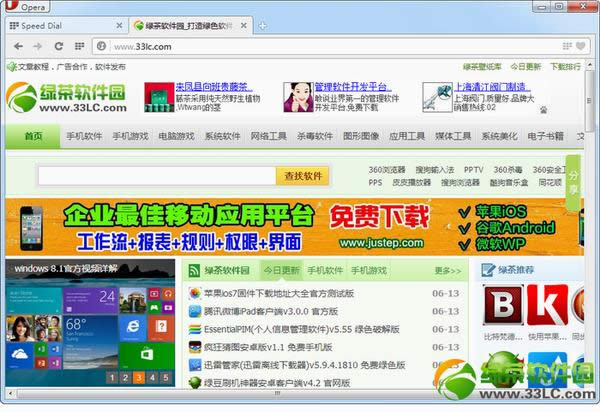Open the 分享 share side tab
The width and height of the screenshot is (600, 412).
[x=573, y=182]
